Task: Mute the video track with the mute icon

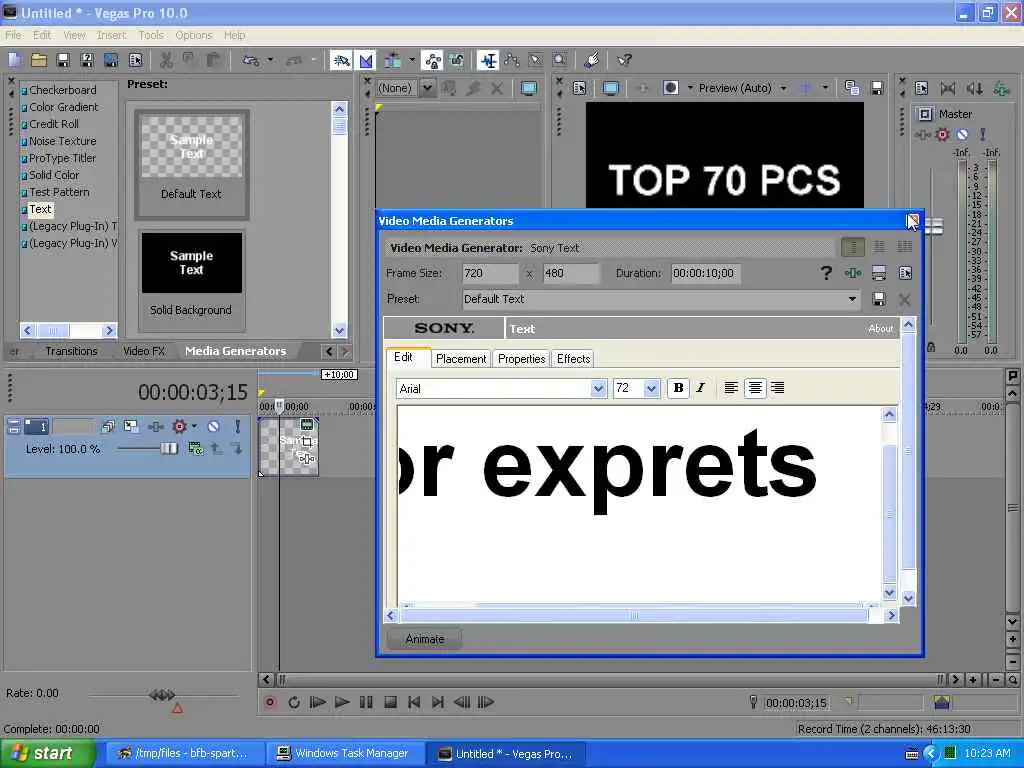Action: 213,426
